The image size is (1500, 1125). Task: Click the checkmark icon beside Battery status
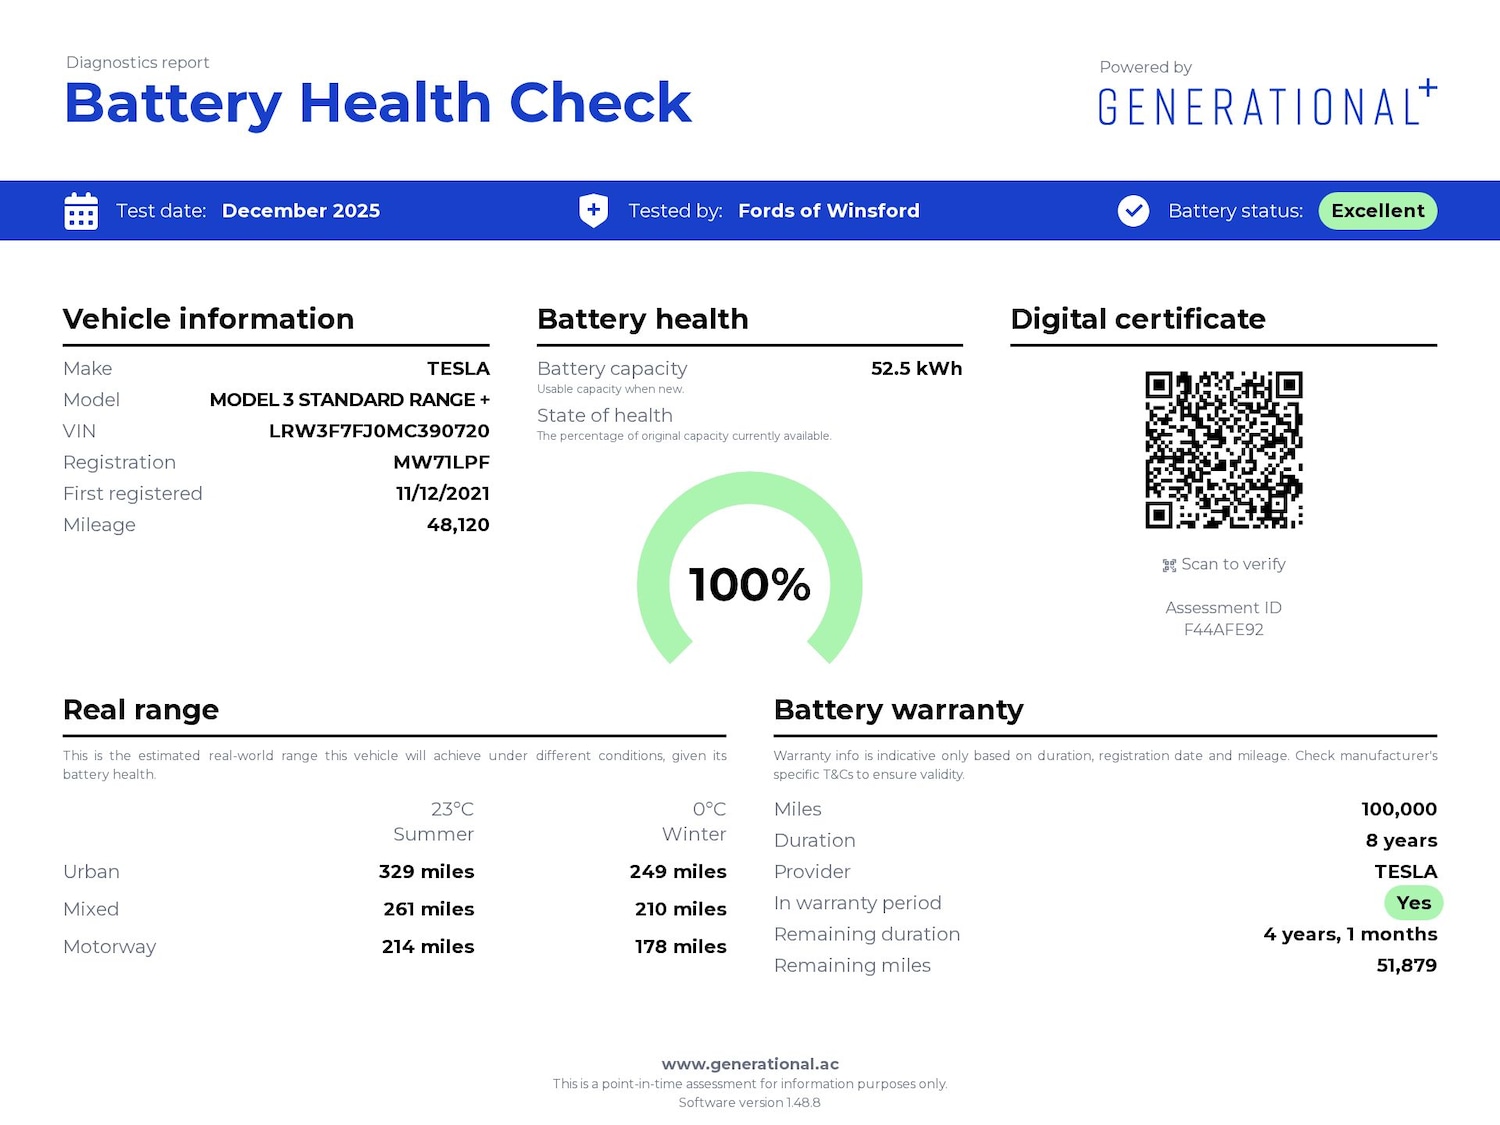[1133, 211]
